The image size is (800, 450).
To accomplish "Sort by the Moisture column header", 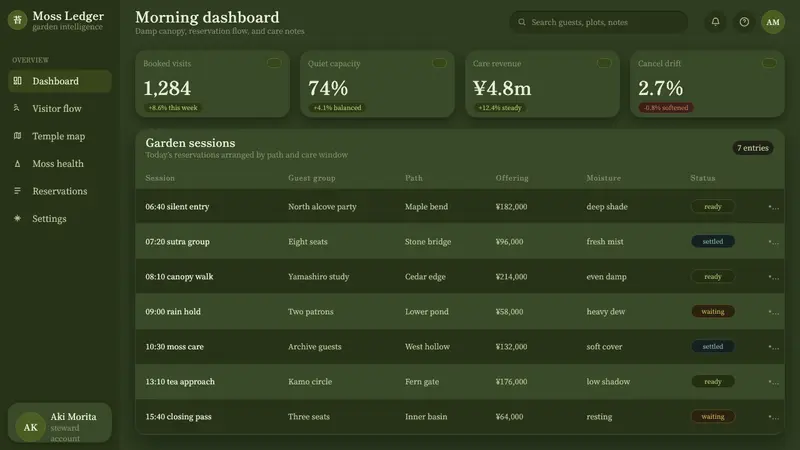I will click(x=604, y=178).
